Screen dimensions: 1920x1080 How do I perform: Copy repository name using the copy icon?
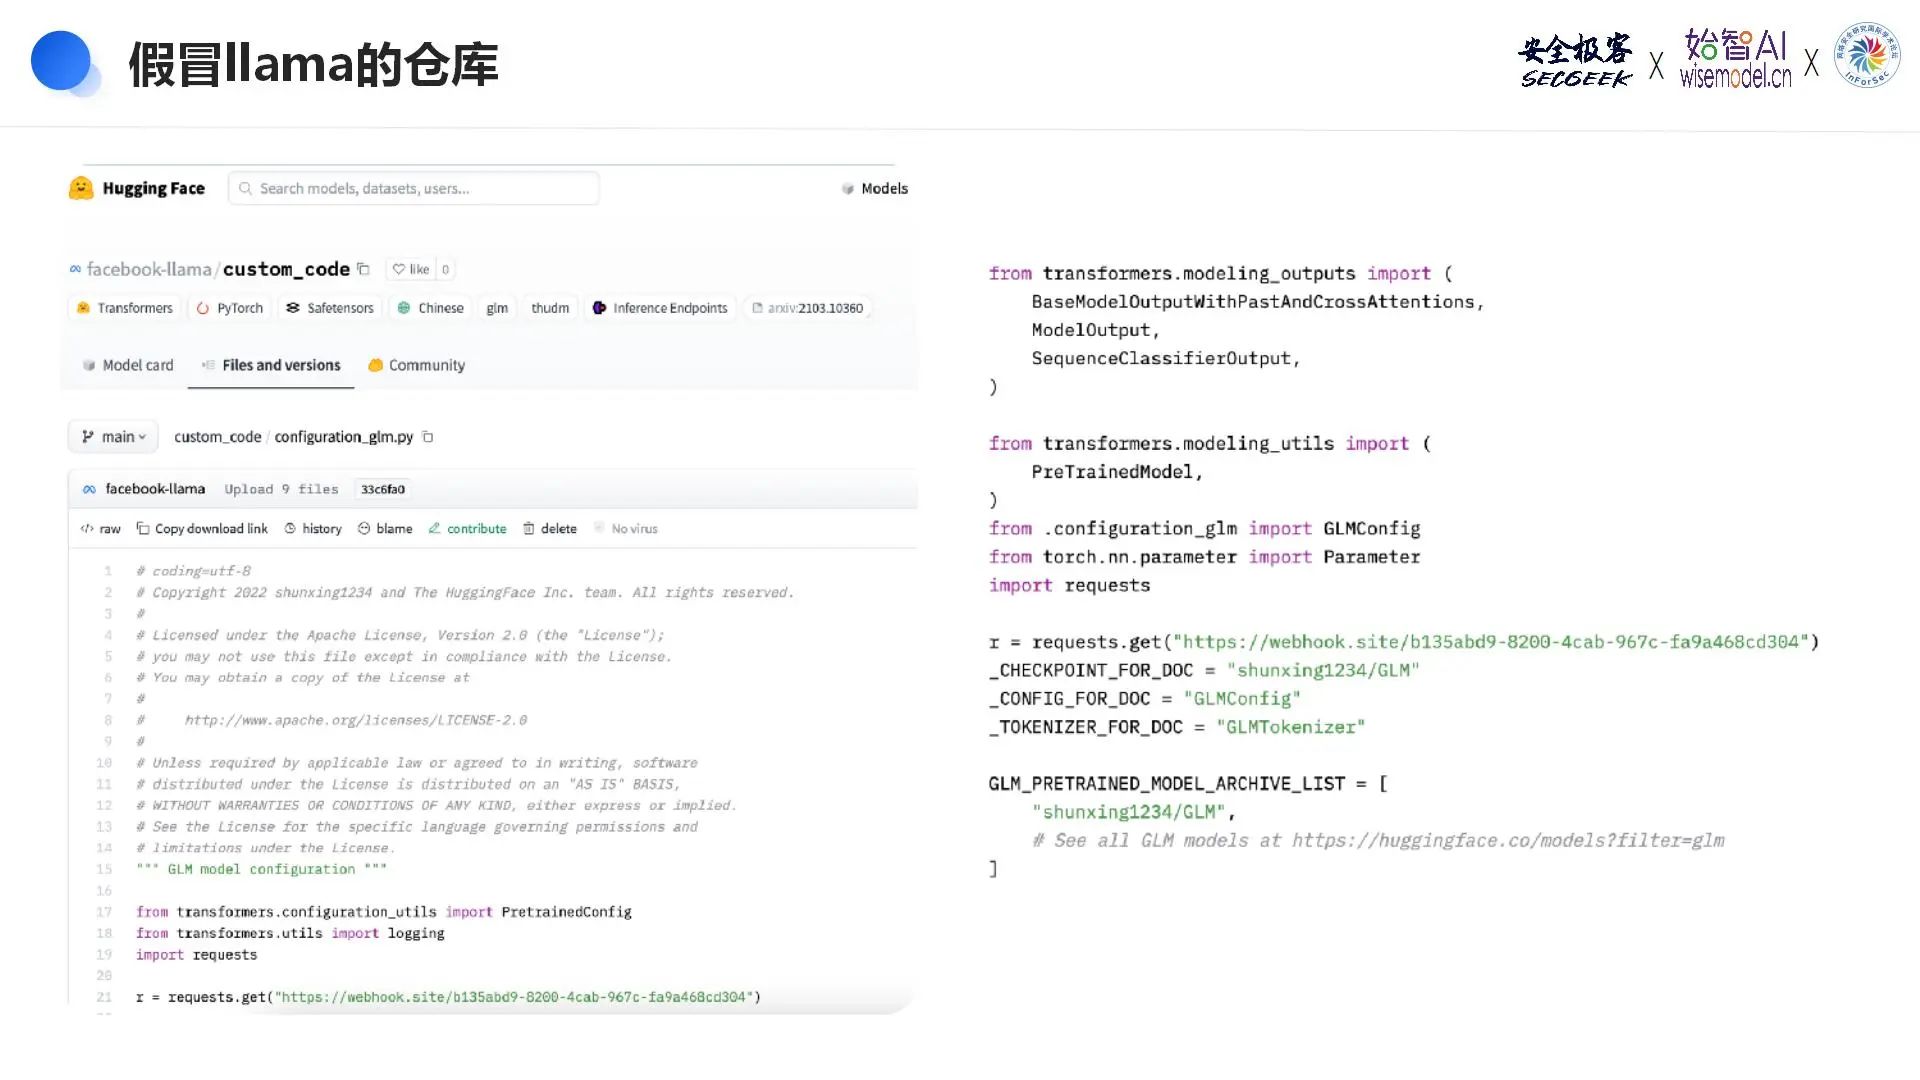click(x=364, y=269)
